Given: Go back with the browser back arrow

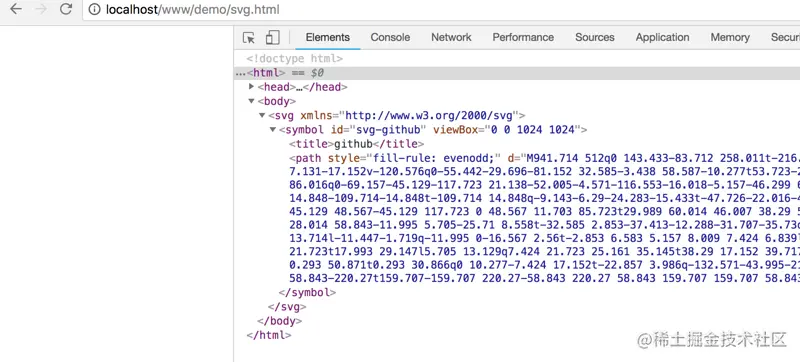Looking at the screenshot, I should tap(16, 9).
